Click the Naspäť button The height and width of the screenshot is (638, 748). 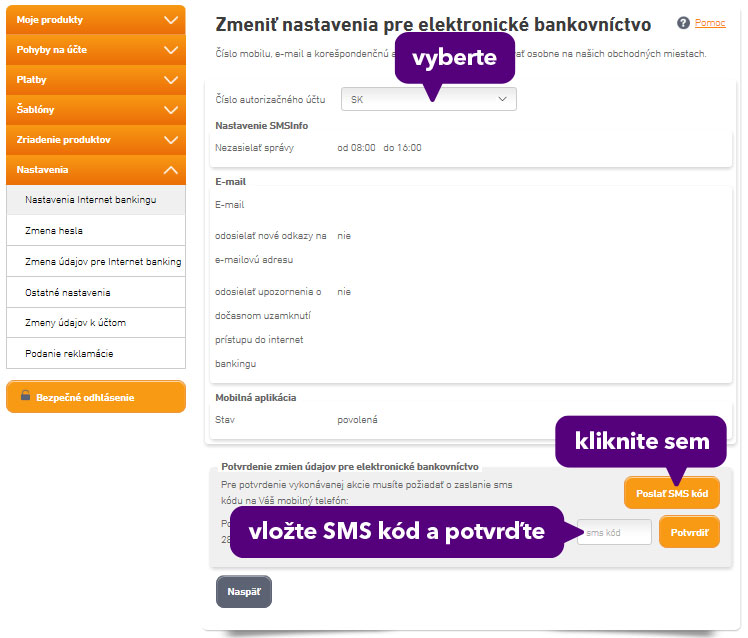244,592
